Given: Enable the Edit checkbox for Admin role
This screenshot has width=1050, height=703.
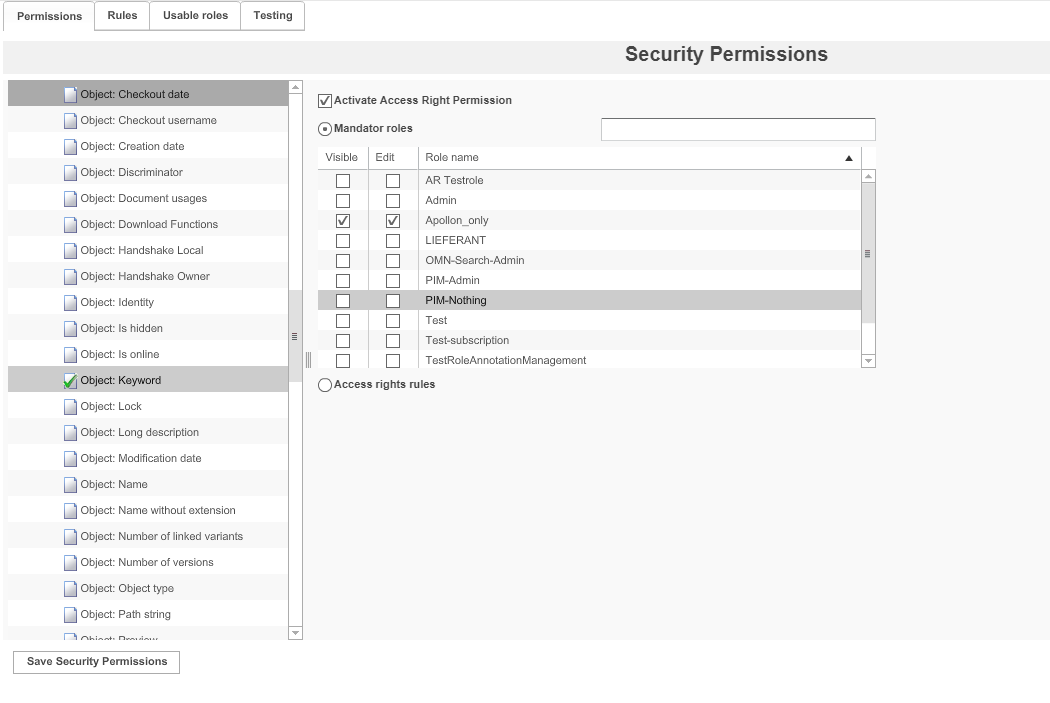Looking at the screenshot, I should pos(392,200).
